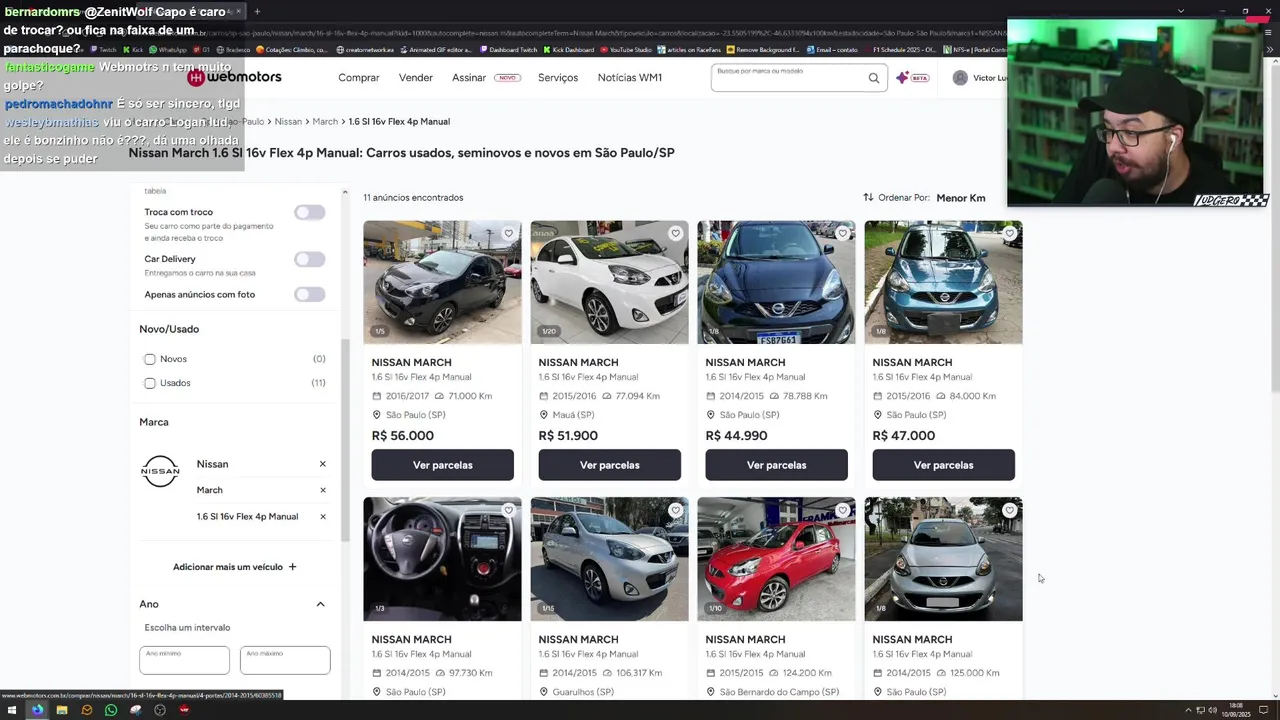Enable Car Delivery toggle
1280x720 pixels.
click(x=309, y=259)
